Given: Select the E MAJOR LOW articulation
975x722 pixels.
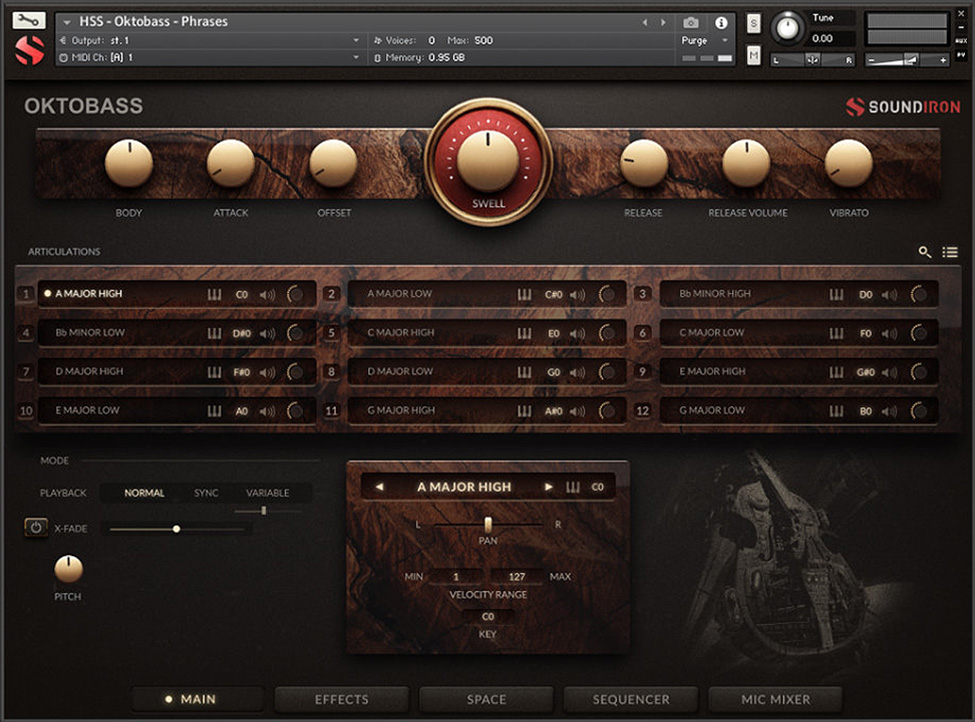Looking at the screenshot, I should tap(177, 411).
